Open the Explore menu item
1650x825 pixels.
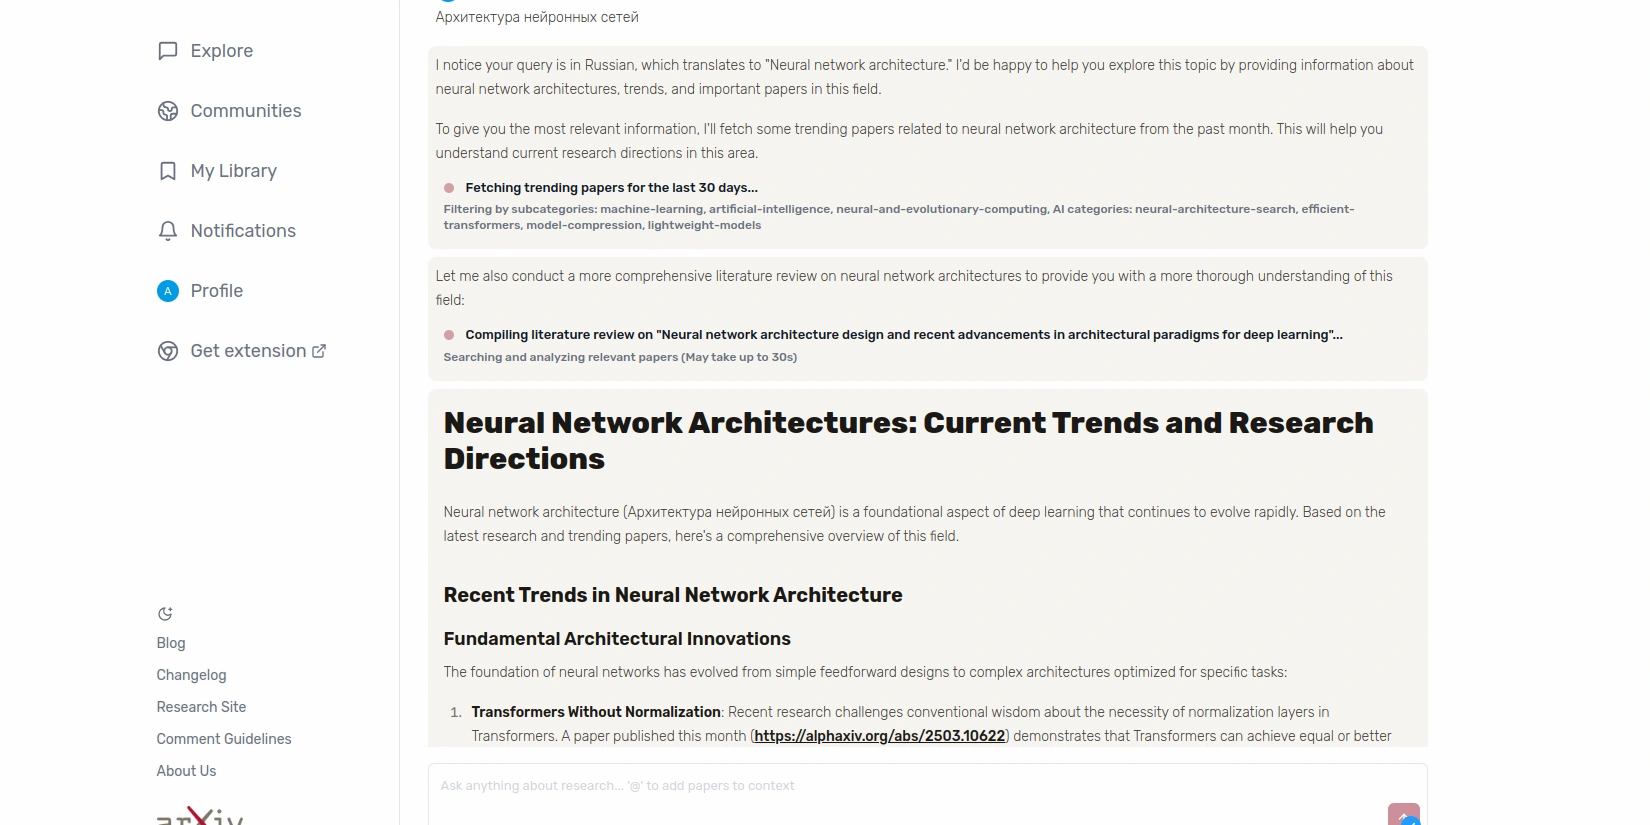(x=221, y=51)
